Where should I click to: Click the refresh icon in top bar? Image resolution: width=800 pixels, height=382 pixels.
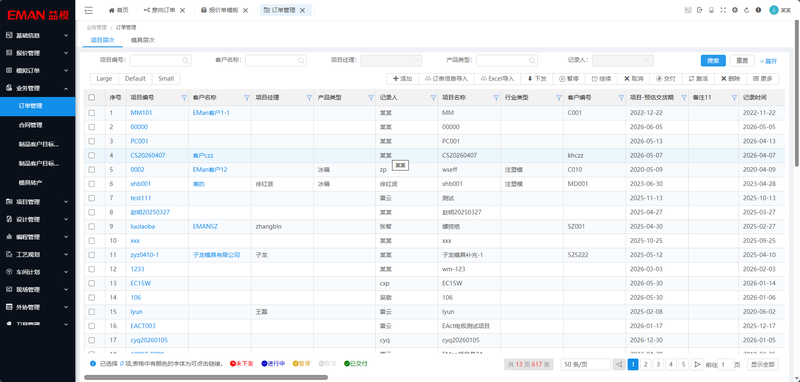[x=746, y=10]
